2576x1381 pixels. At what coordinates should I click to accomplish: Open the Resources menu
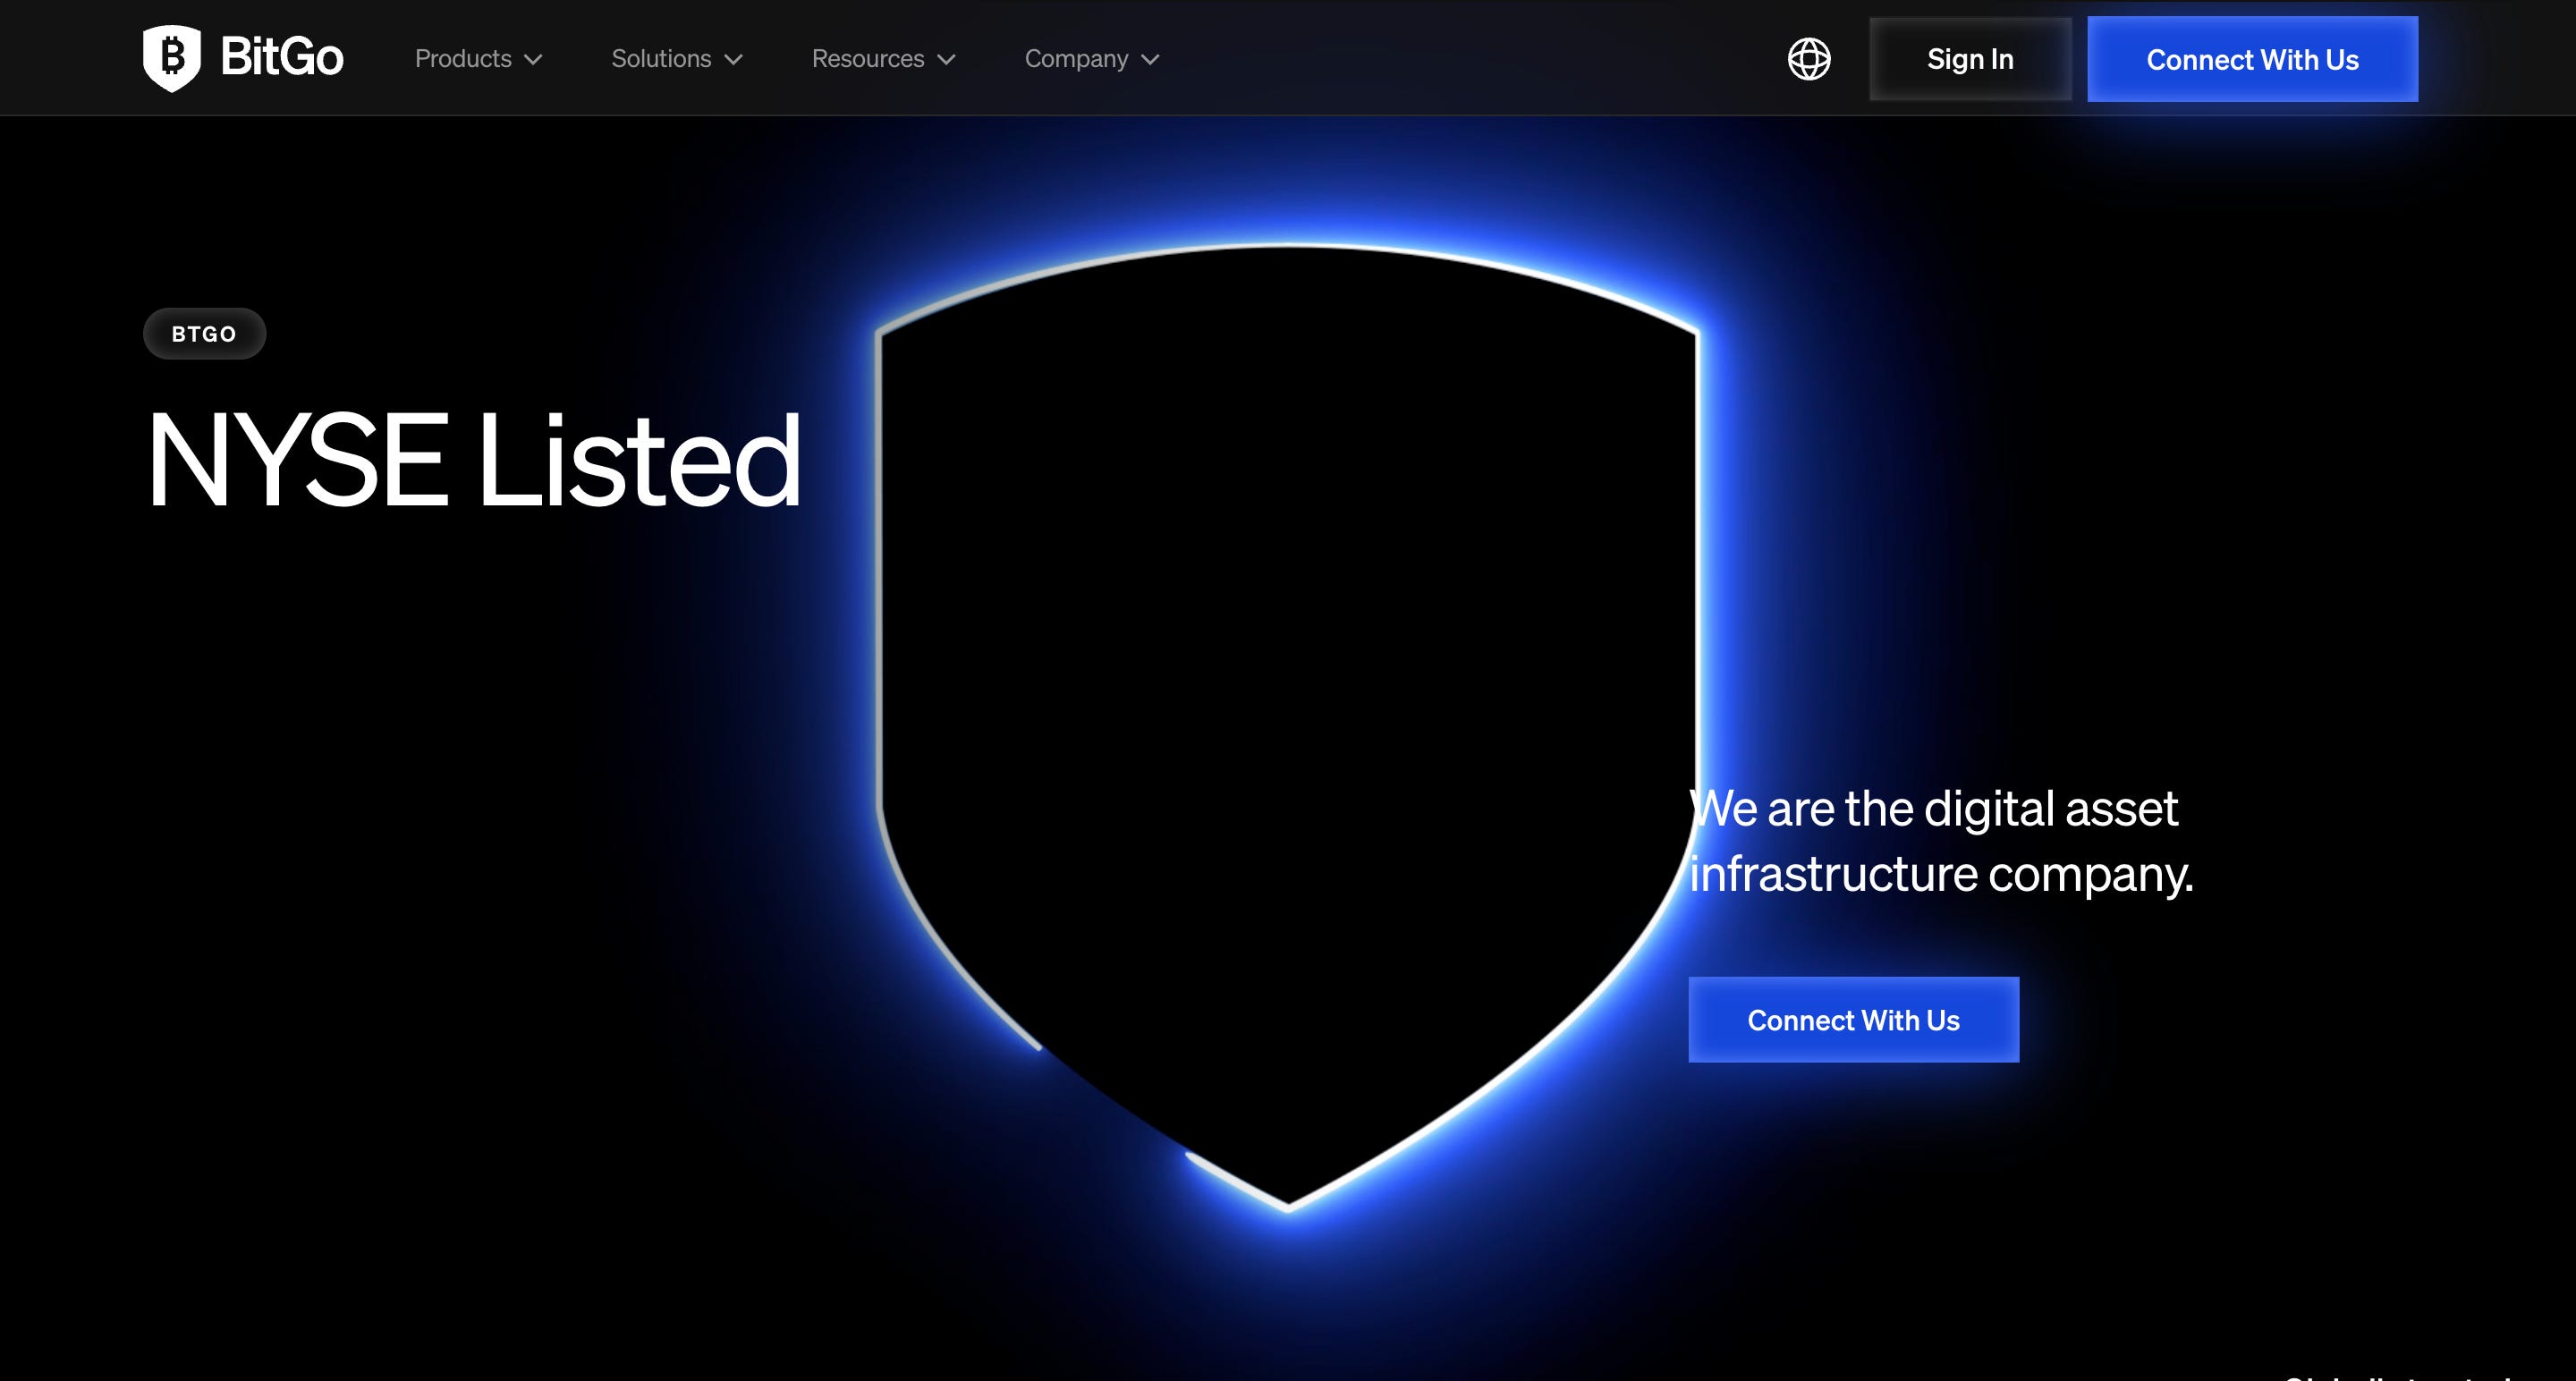click(x=867, y=59)
